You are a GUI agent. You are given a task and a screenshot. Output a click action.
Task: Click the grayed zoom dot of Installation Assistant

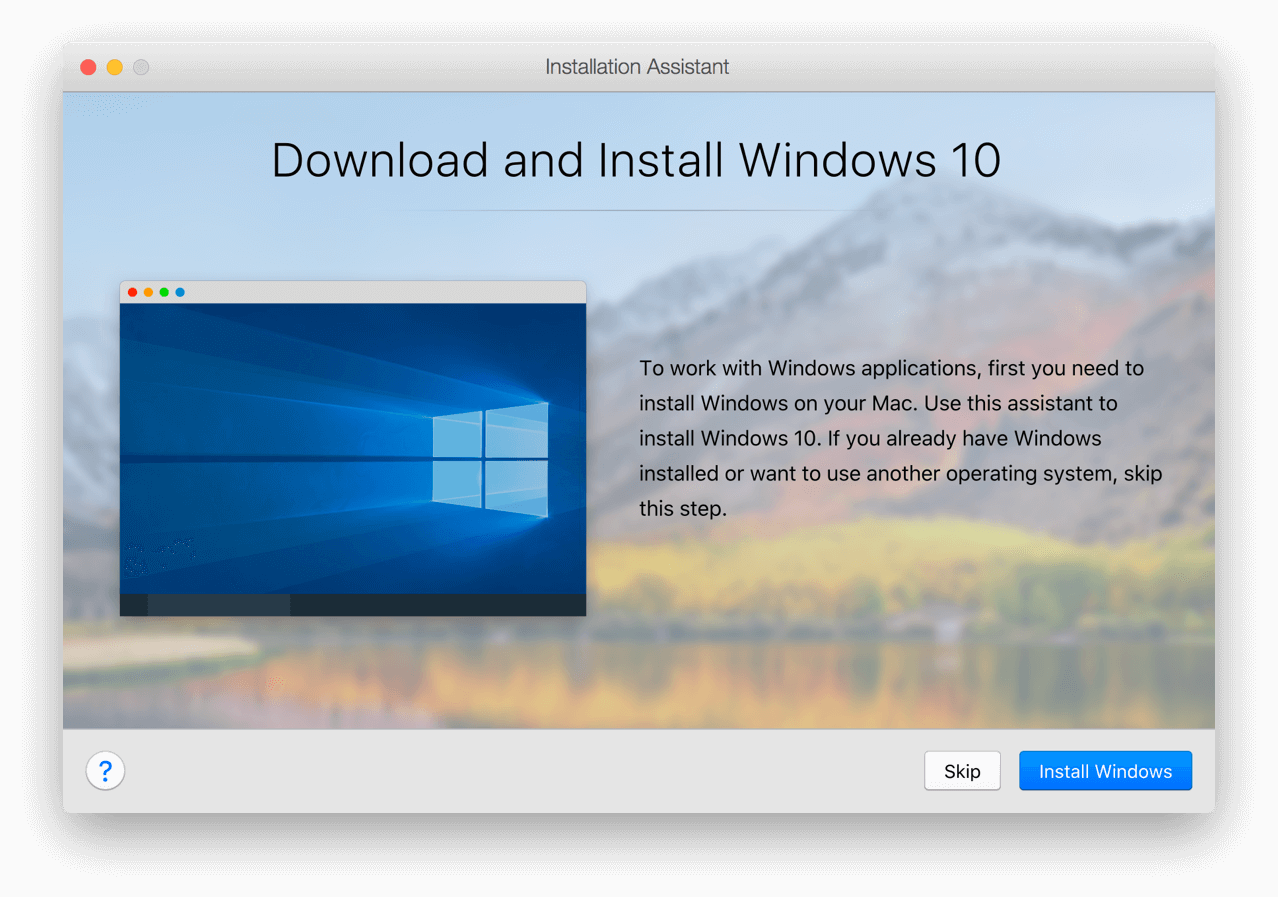pyautogui.click(x=141, y=67)
